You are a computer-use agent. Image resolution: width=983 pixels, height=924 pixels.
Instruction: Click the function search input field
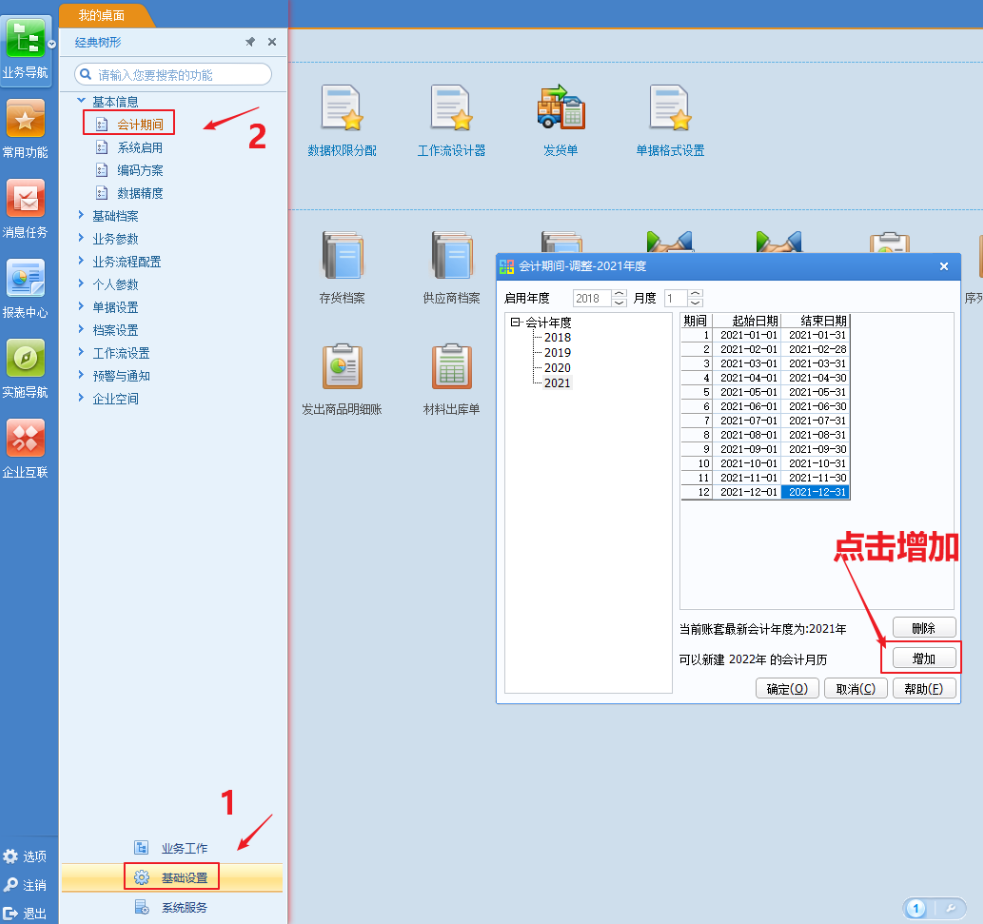click(x=180, y=75)
